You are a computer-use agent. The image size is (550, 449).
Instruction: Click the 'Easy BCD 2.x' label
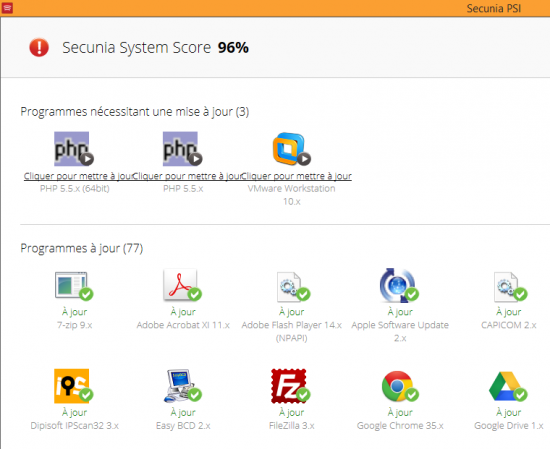coord(183,426)
